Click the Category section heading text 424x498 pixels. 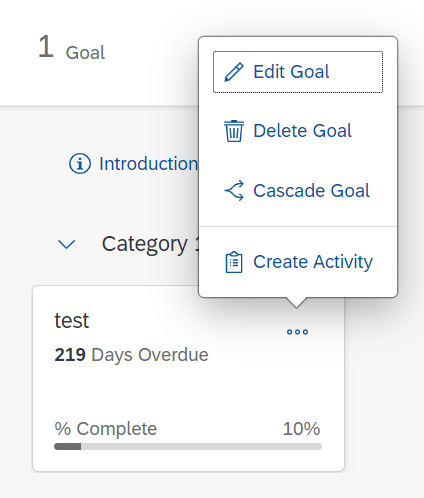pyautogui.click(x=150, y=244)
